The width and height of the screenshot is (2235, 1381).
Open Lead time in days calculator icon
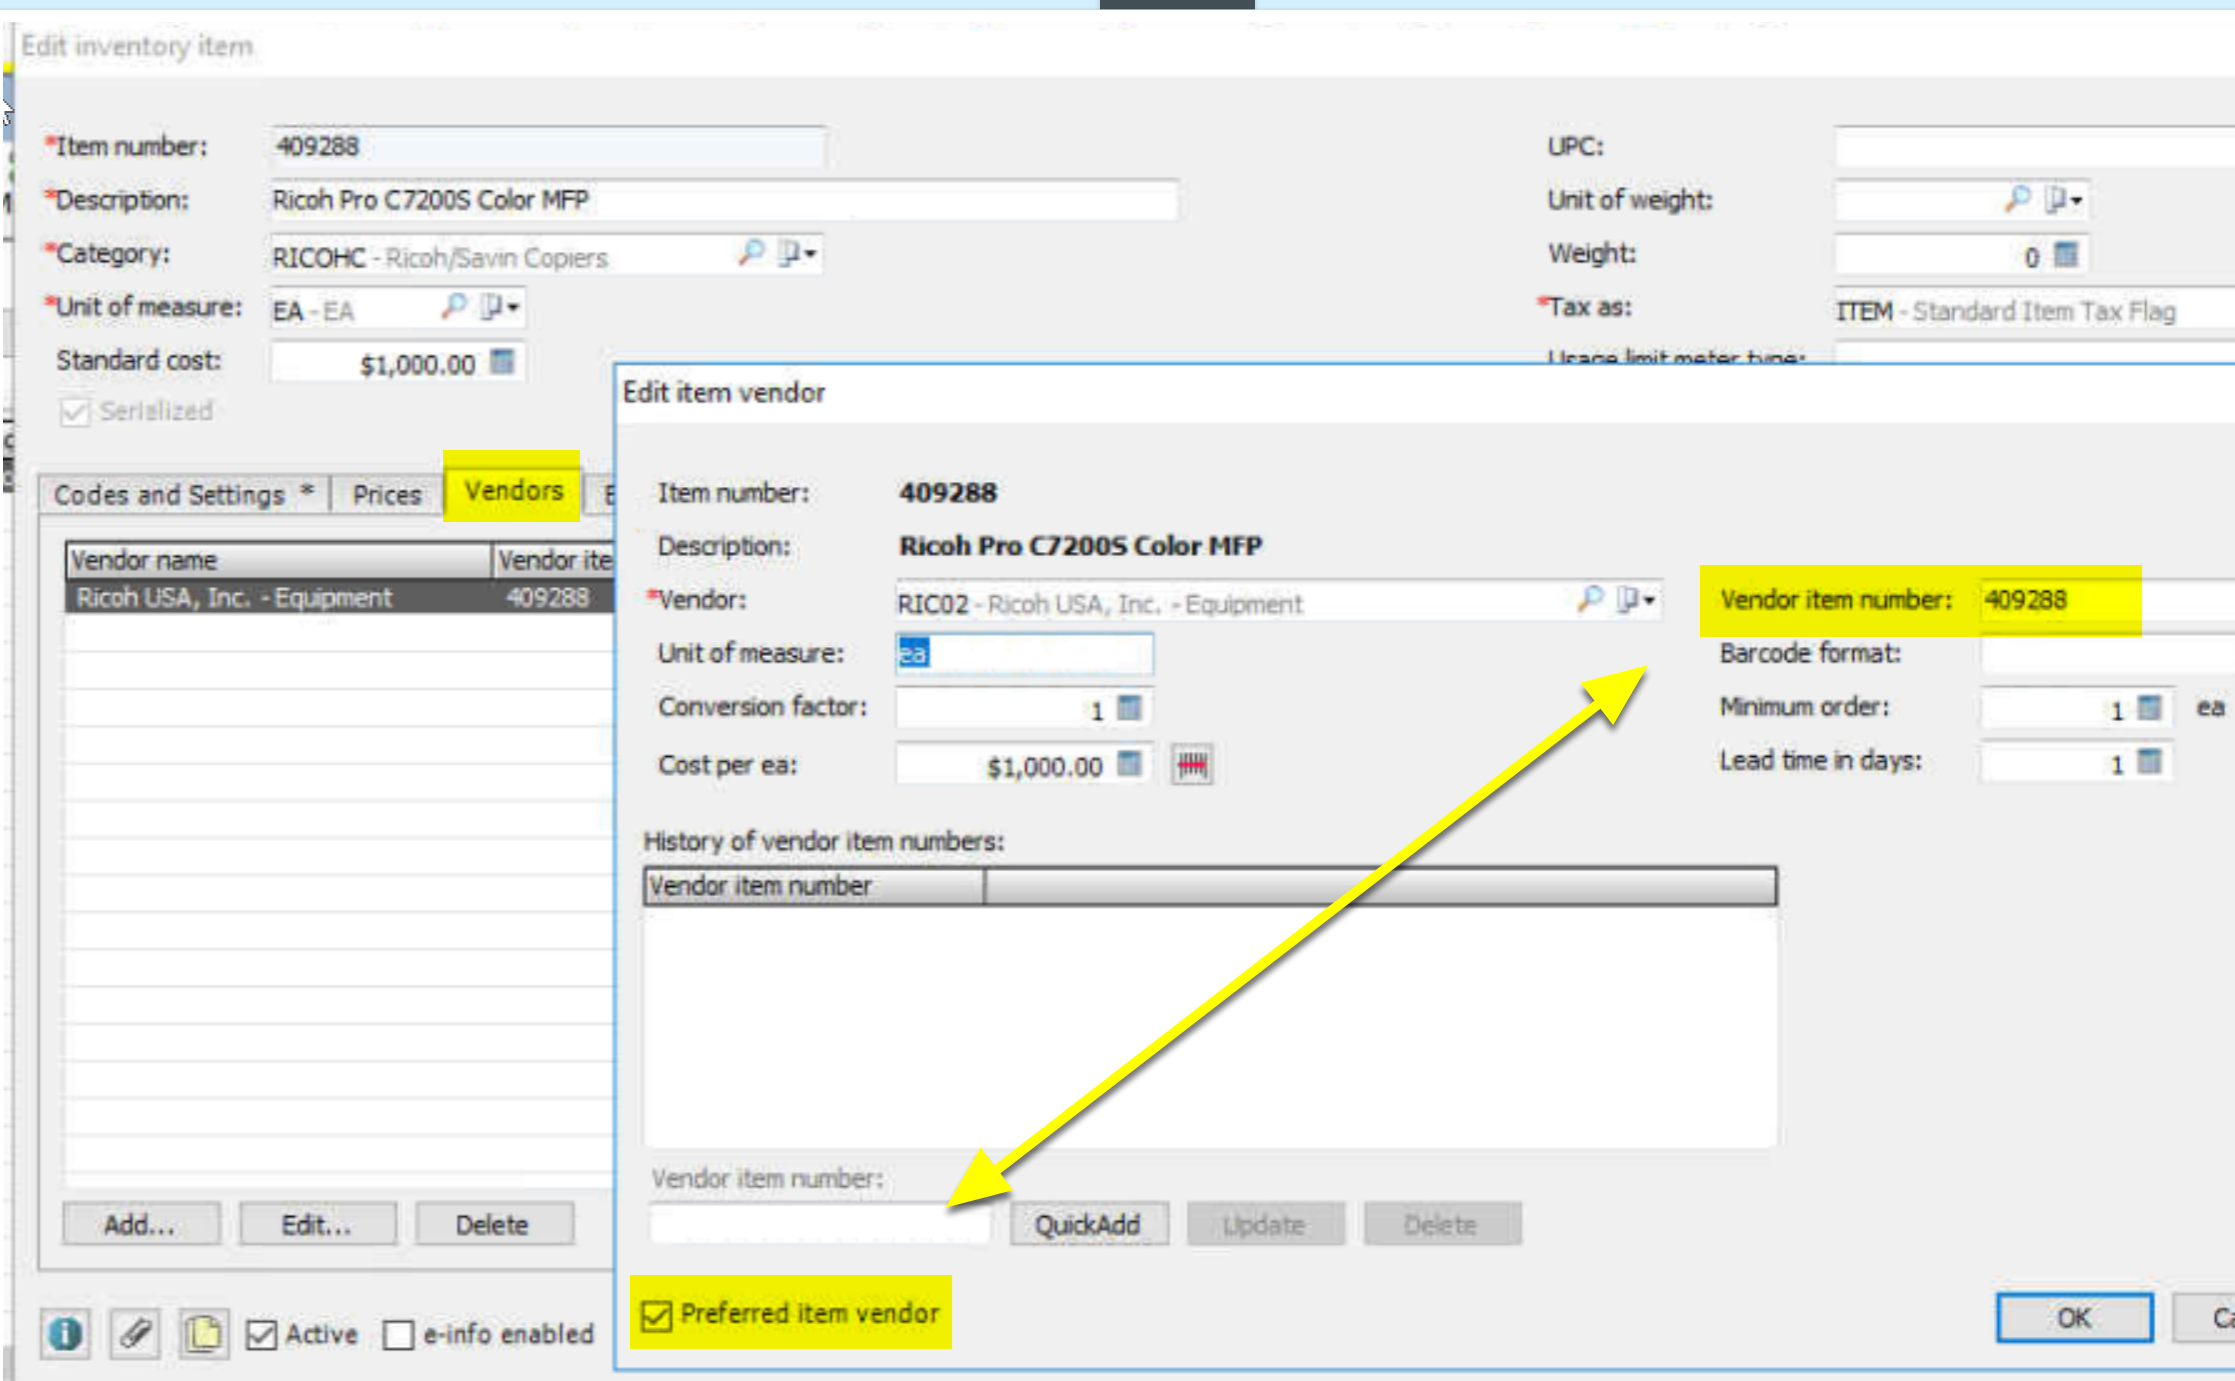coord(2149,762)
